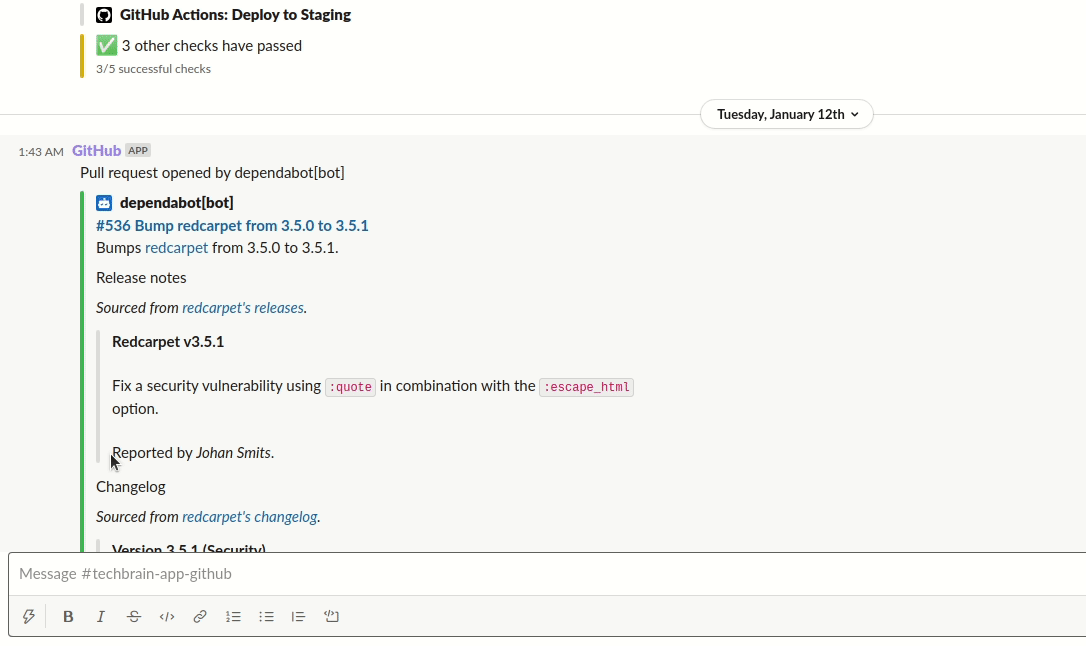The width and height of the screenshot is (1086, 646).
Task: Open the Tuesday, January 12th date dropdown
Action: [x=786, y=114]
